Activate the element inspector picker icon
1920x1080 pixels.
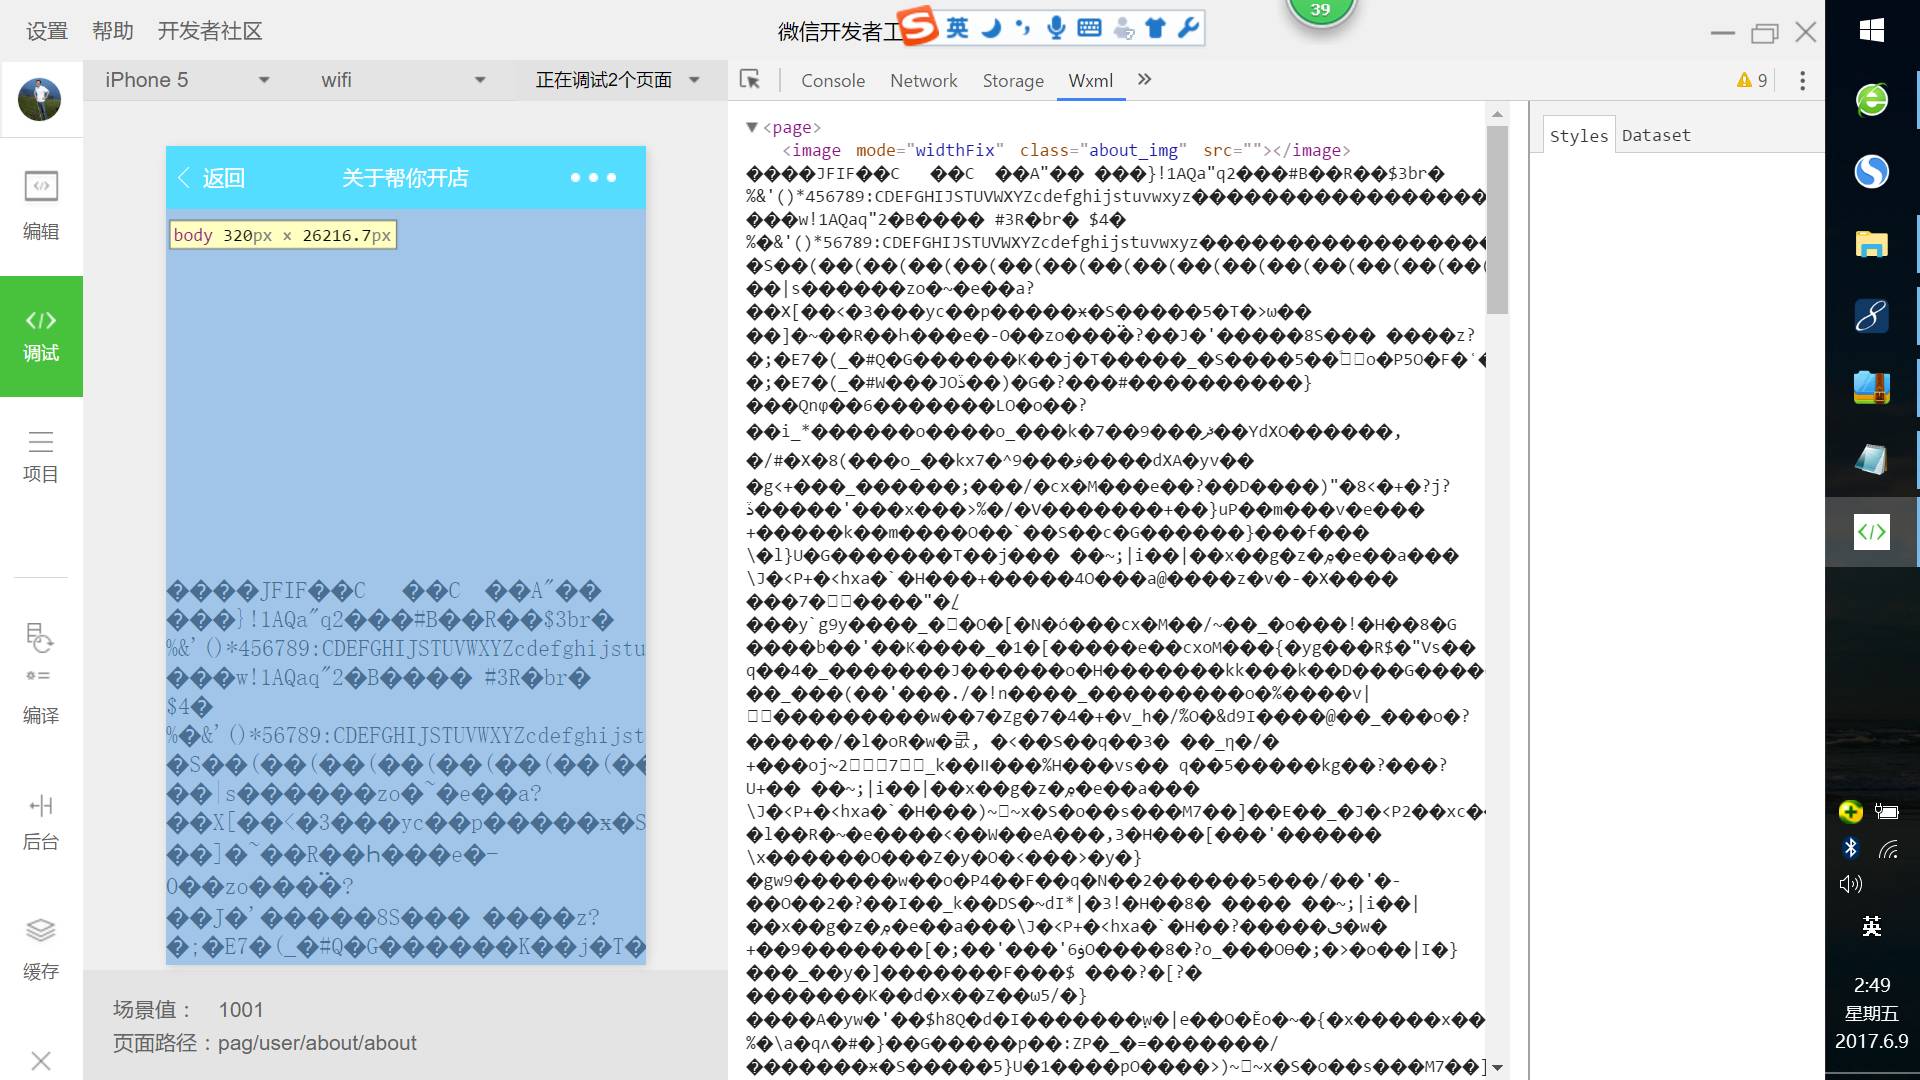coord(750,80)
